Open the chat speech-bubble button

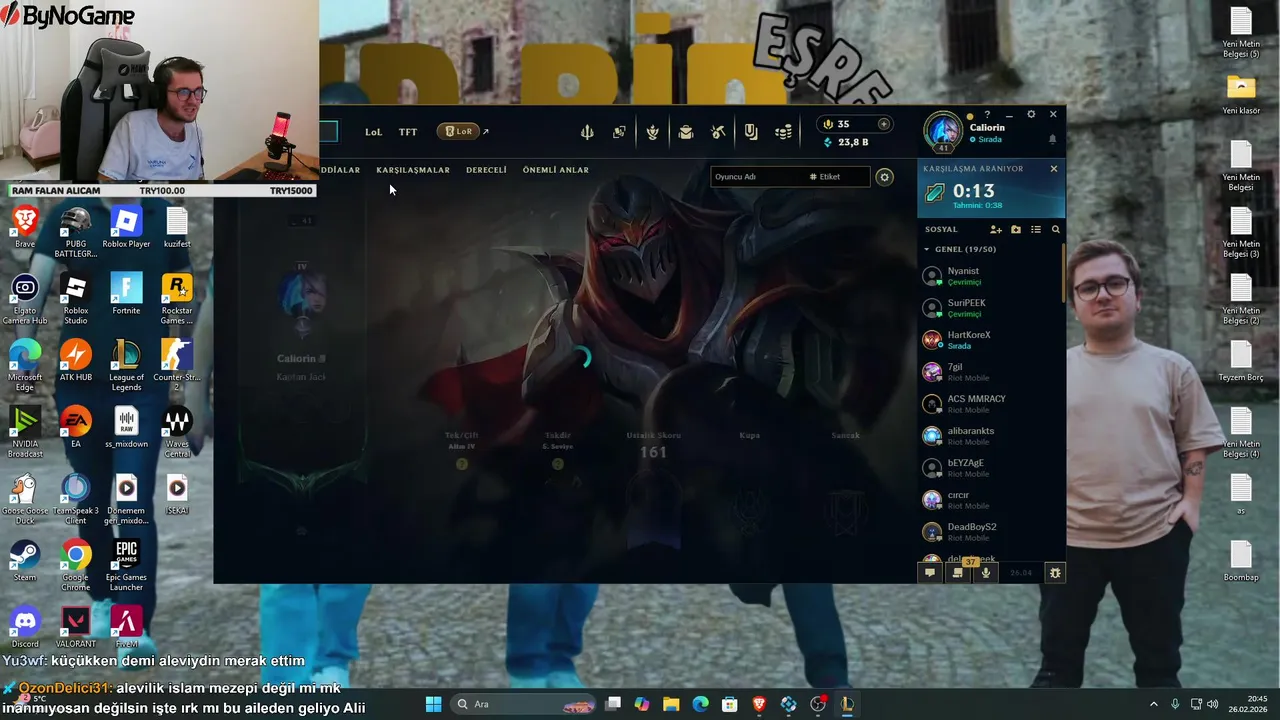pyautogui.click(x=930, y=573)
